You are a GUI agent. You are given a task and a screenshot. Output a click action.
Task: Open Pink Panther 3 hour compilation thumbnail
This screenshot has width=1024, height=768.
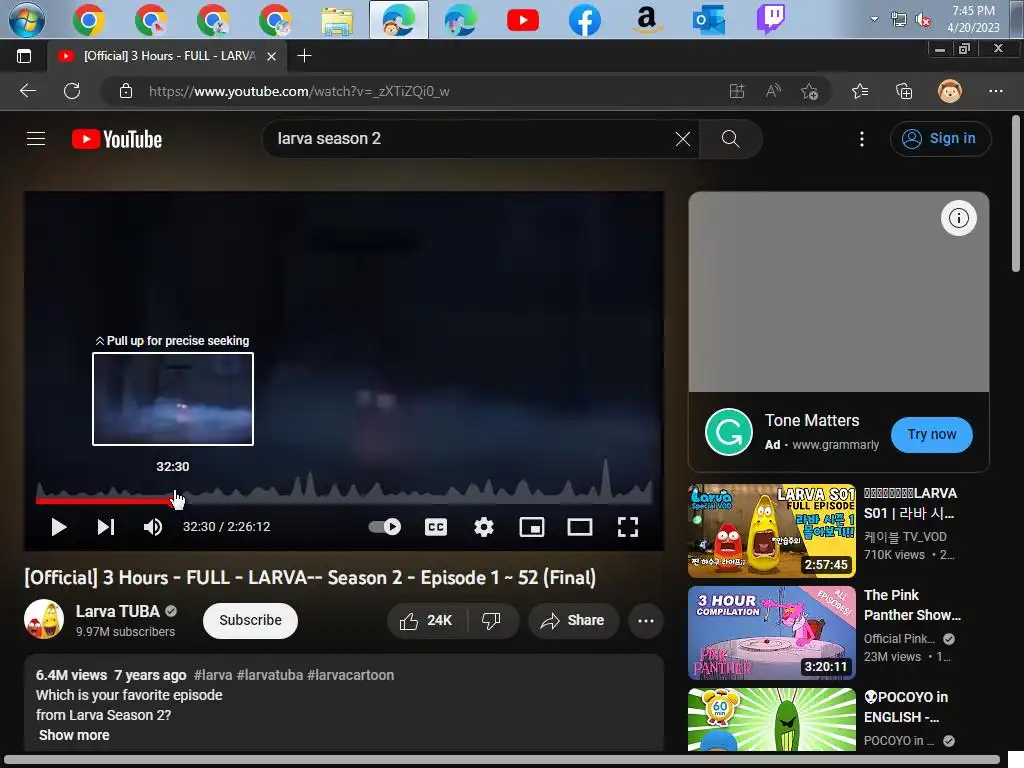pyautogui.click(x=772, y=633)
